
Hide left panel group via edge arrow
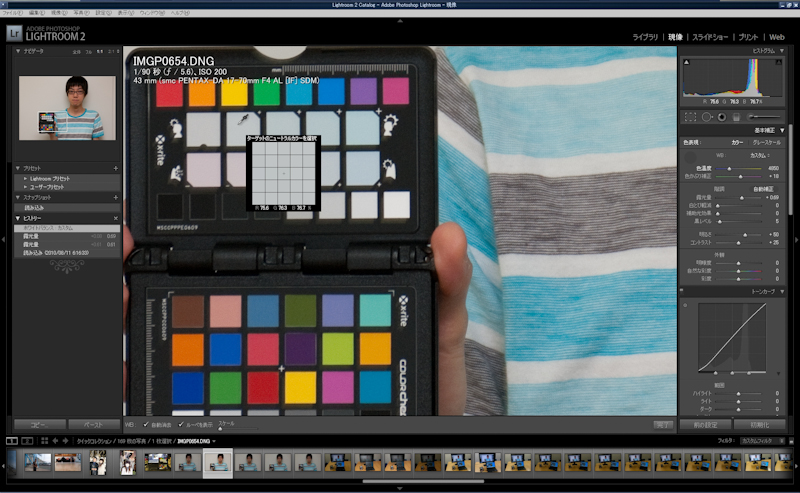click(4, 239)
